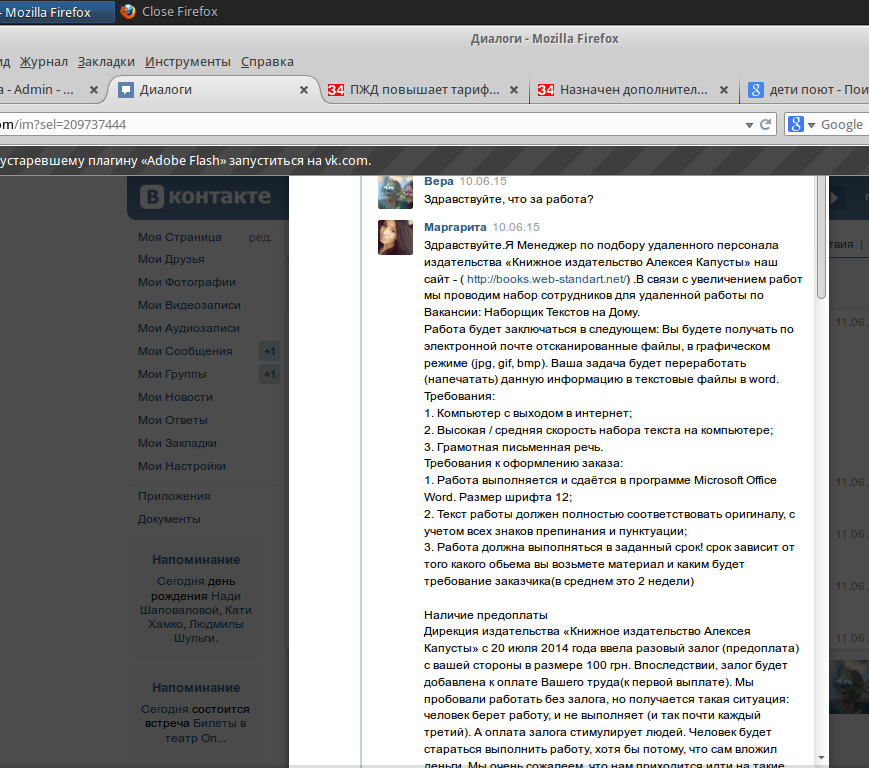This screenshot has width=869, height=768.
Task: Click the Google favicon on дети поют tab
Action: pyautogui.click(x=755, y=90)
